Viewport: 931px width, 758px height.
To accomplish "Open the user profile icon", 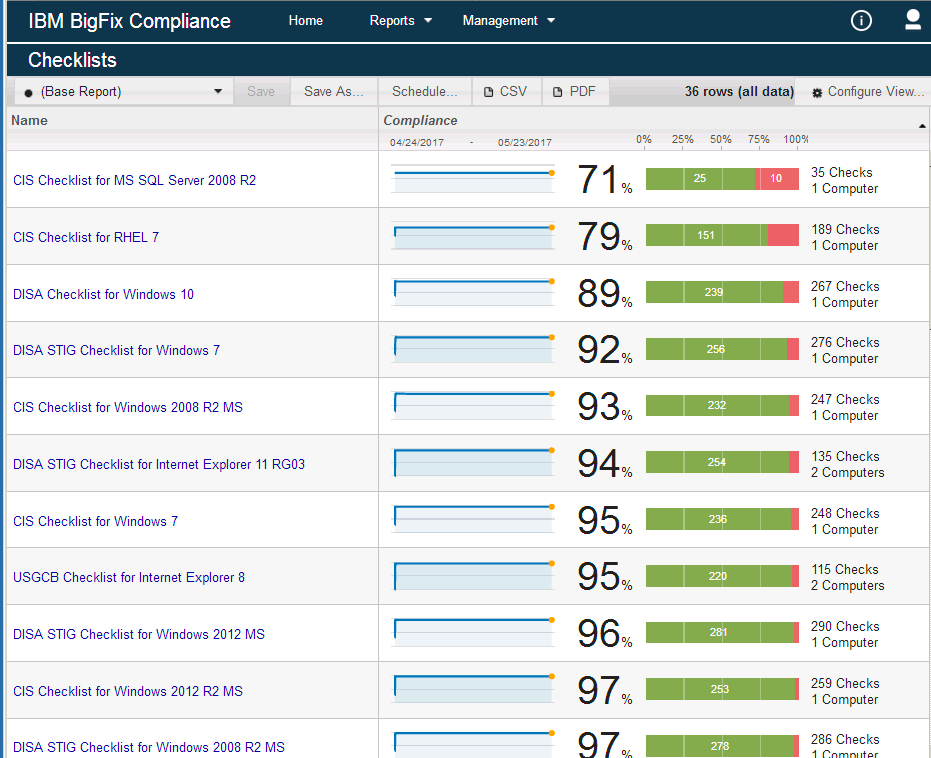I will point(912,20).
